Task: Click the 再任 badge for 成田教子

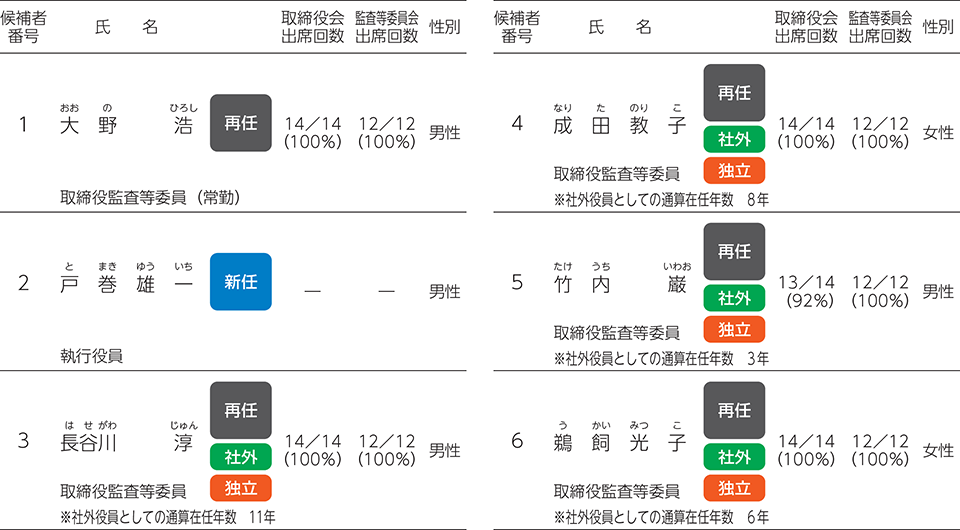Action: click(734, 92)
